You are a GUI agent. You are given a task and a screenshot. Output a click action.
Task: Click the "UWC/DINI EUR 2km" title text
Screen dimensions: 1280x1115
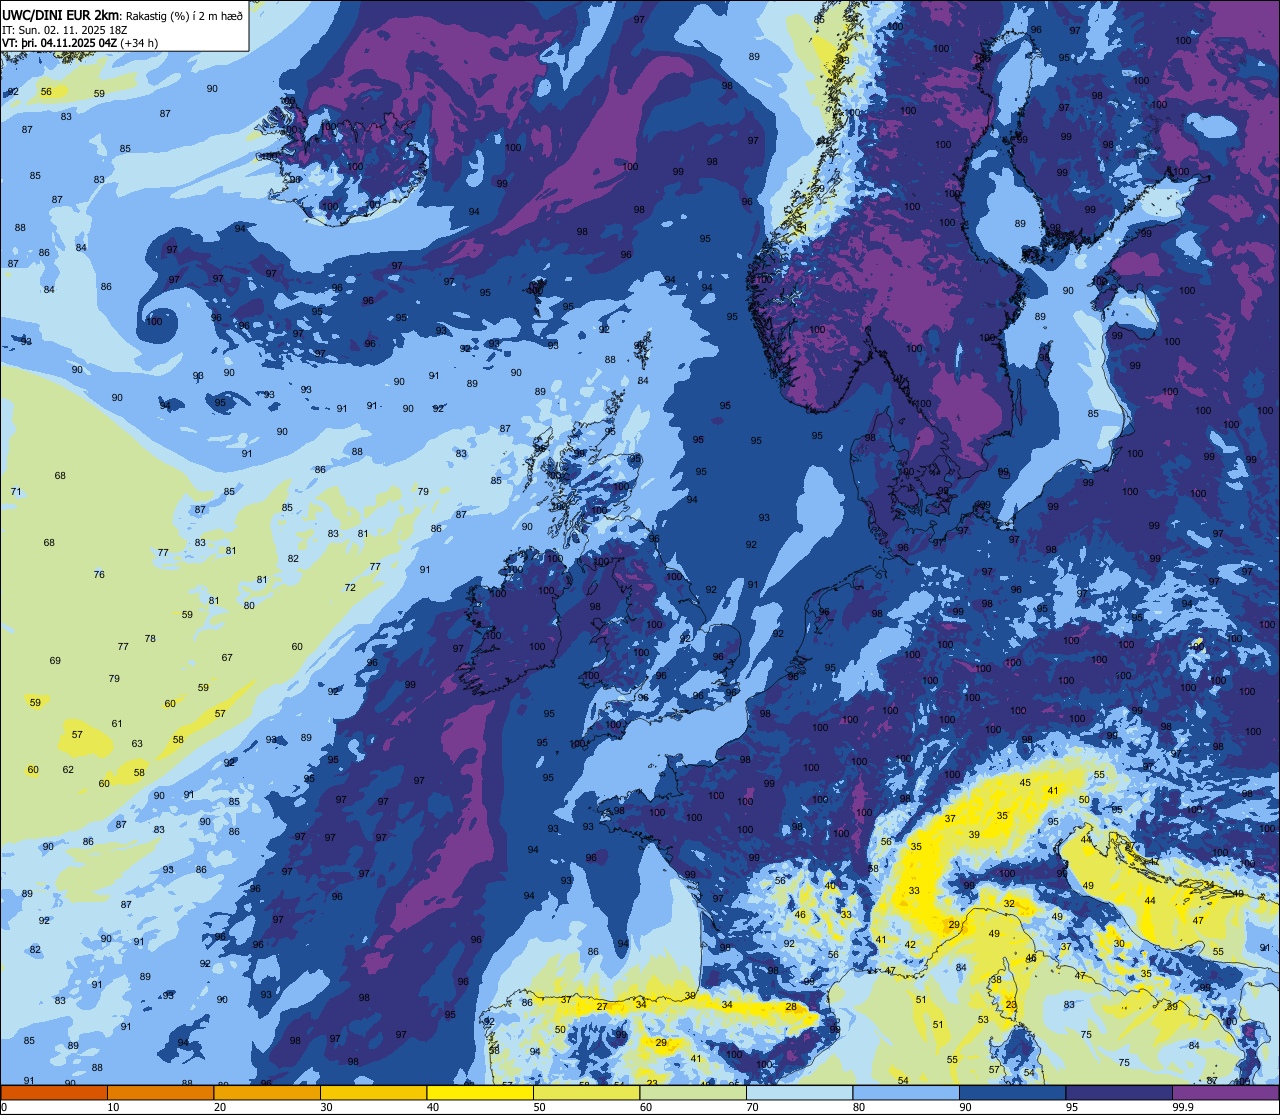coord(62,14)
